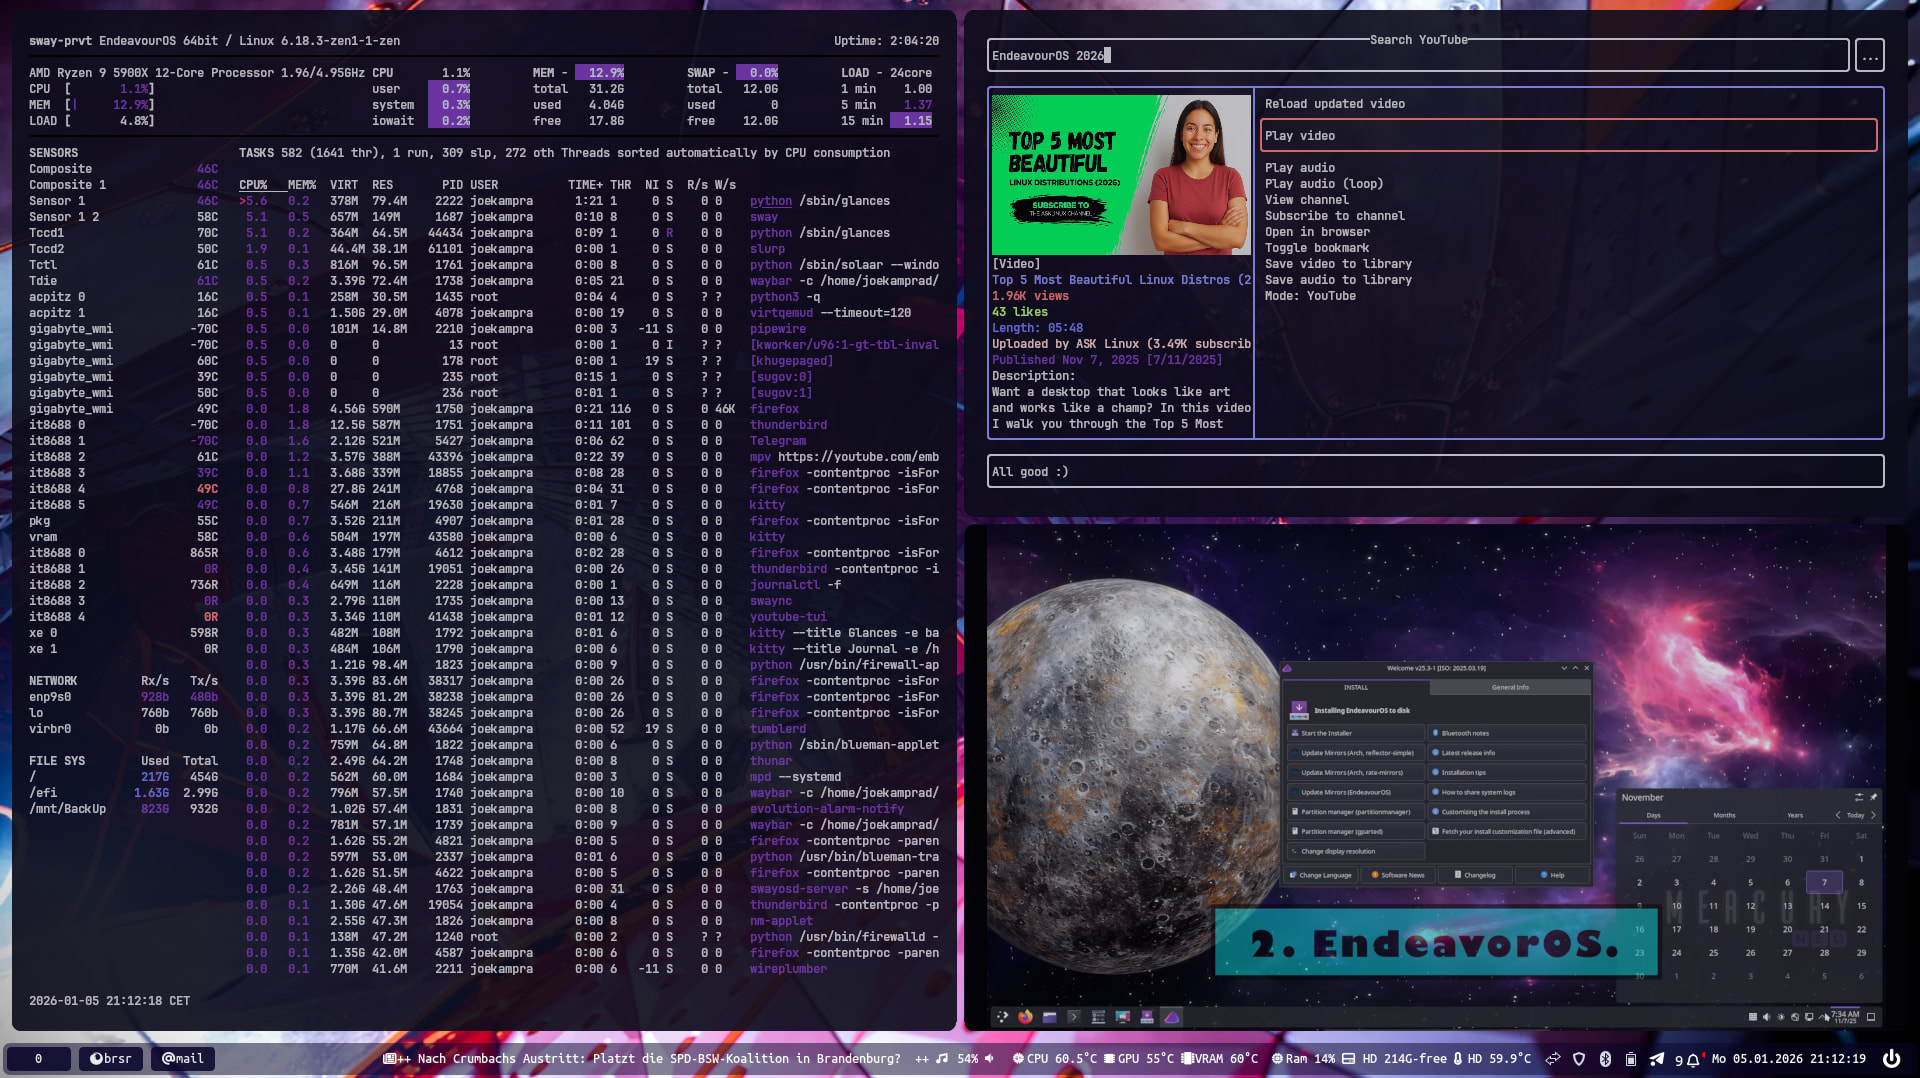
Task: Click the Ram 14% module
Action: point(1303,1059)
